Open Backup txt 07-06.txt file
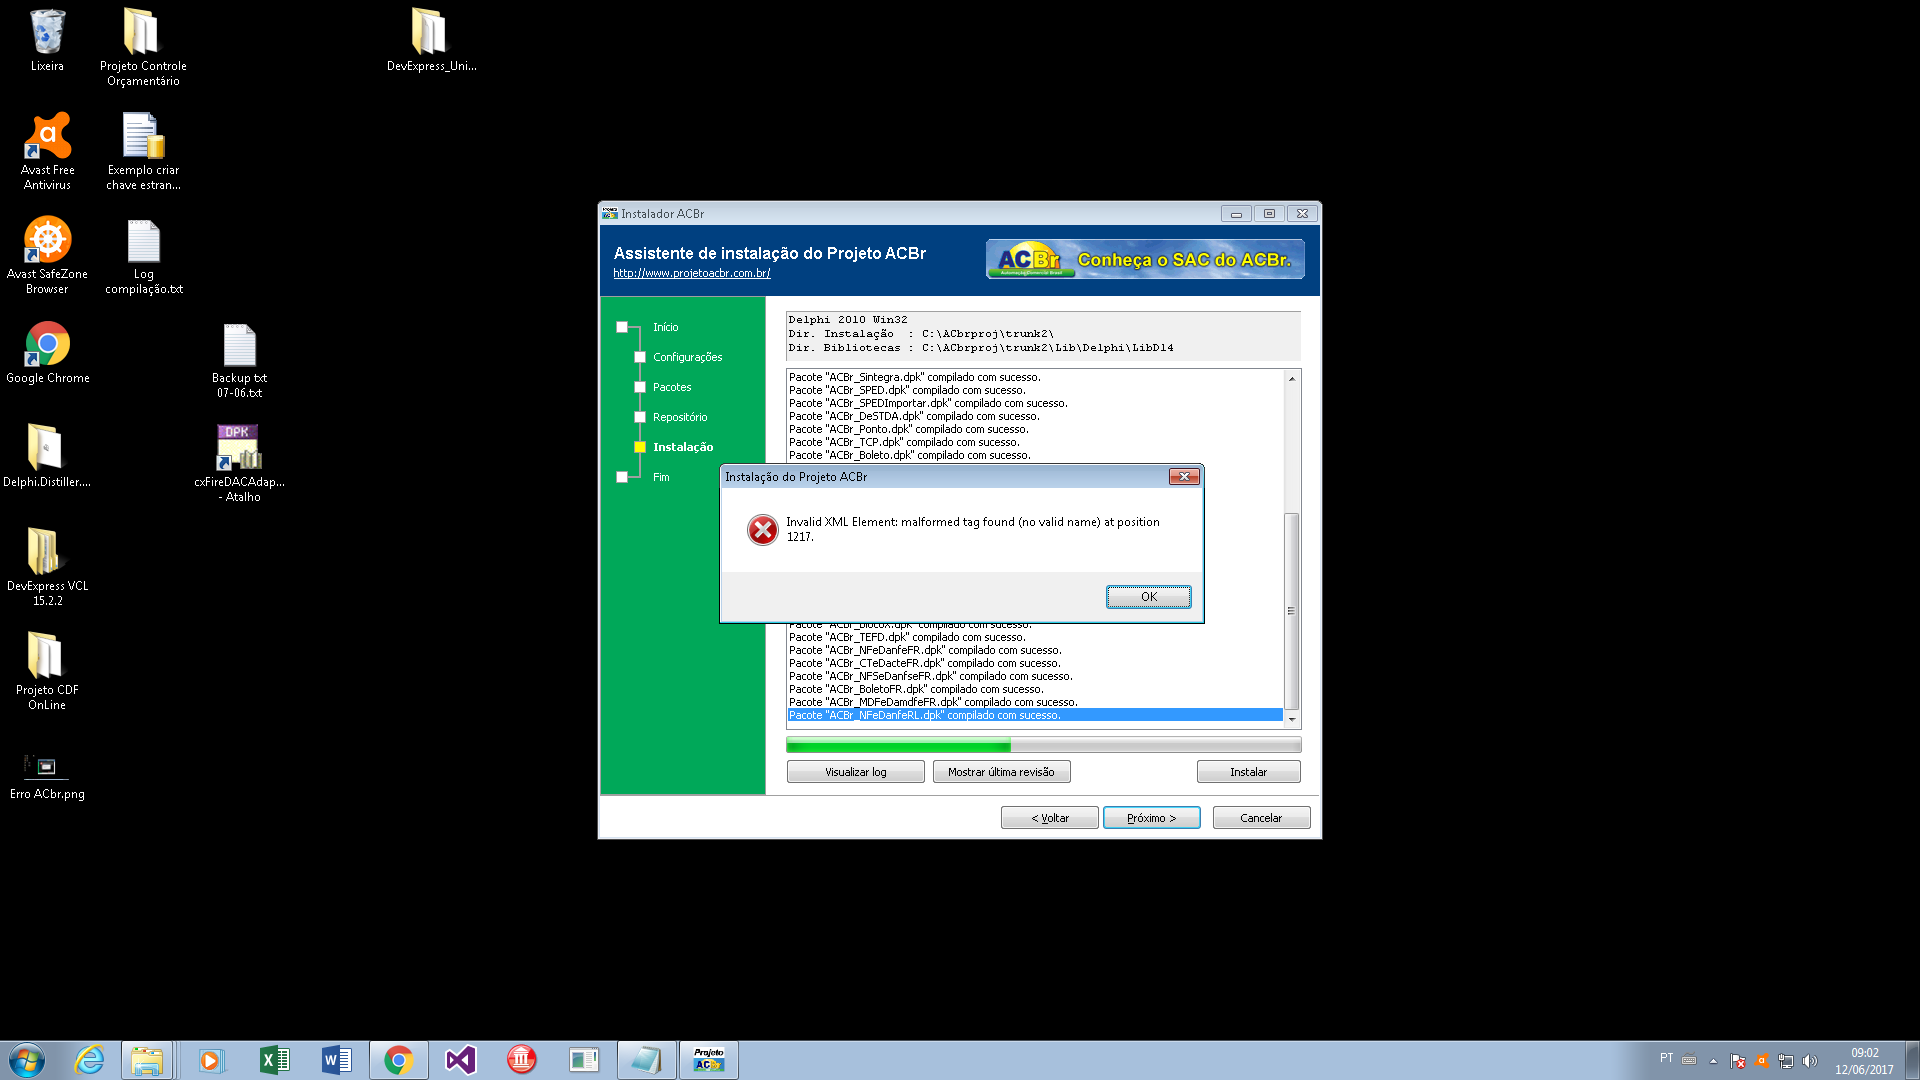 [239, 359]
